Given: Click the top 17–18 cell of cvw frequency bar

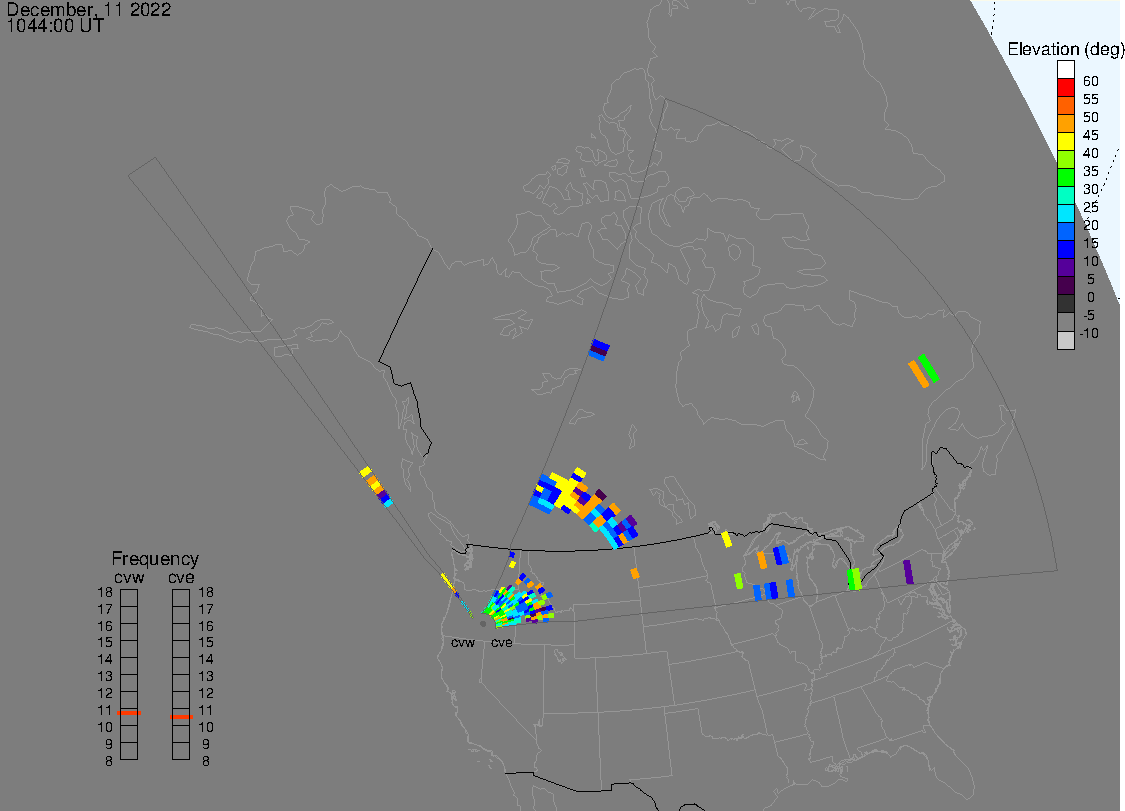Looking at the screenshot, I should 129,598.
